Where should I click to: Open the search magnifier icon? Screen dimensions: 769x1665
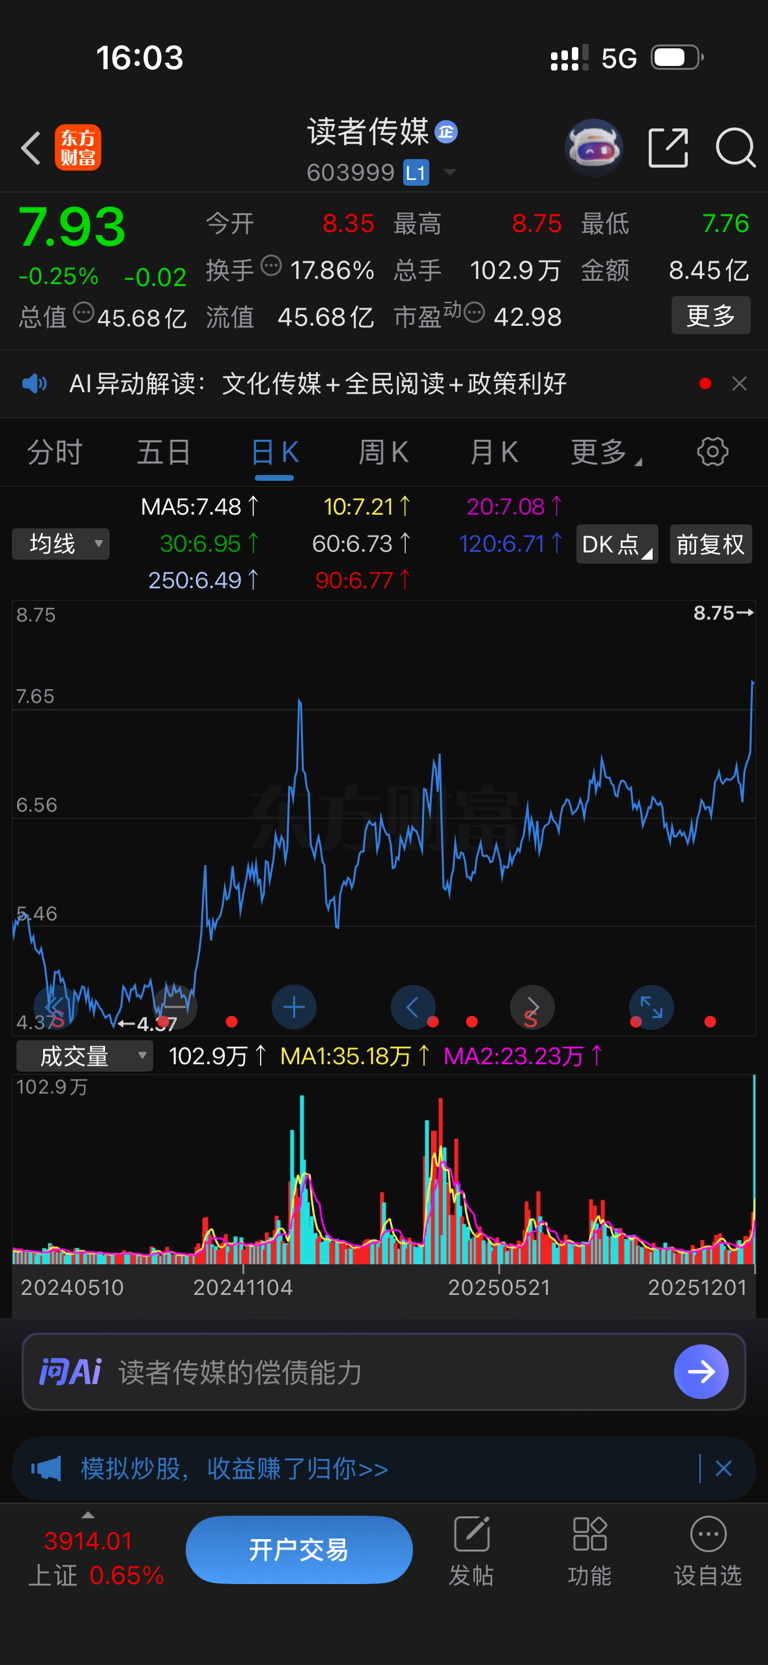(x=735, y=148)
